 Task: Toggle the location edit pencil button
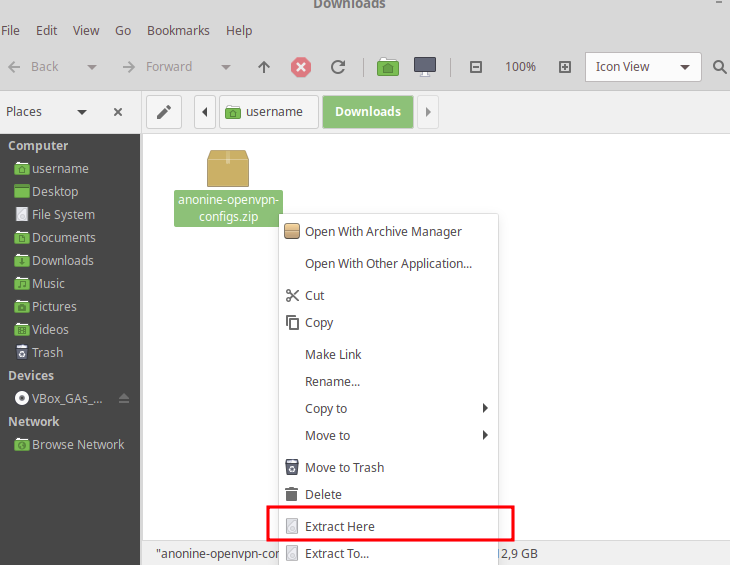coord(164,112)
